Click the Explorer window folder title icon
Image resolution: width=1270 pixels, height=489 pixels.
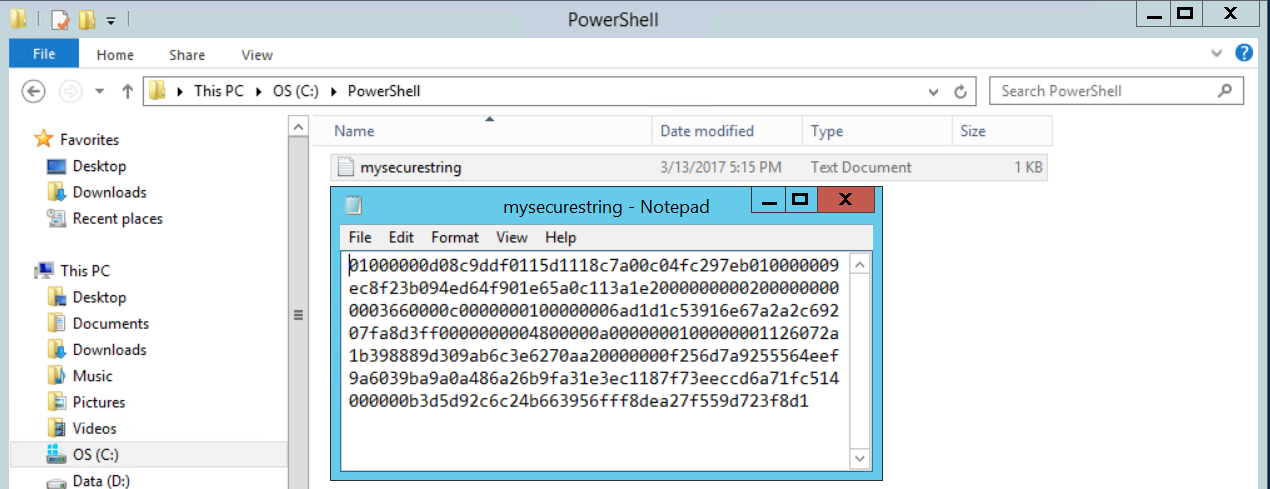pos(18,18)
